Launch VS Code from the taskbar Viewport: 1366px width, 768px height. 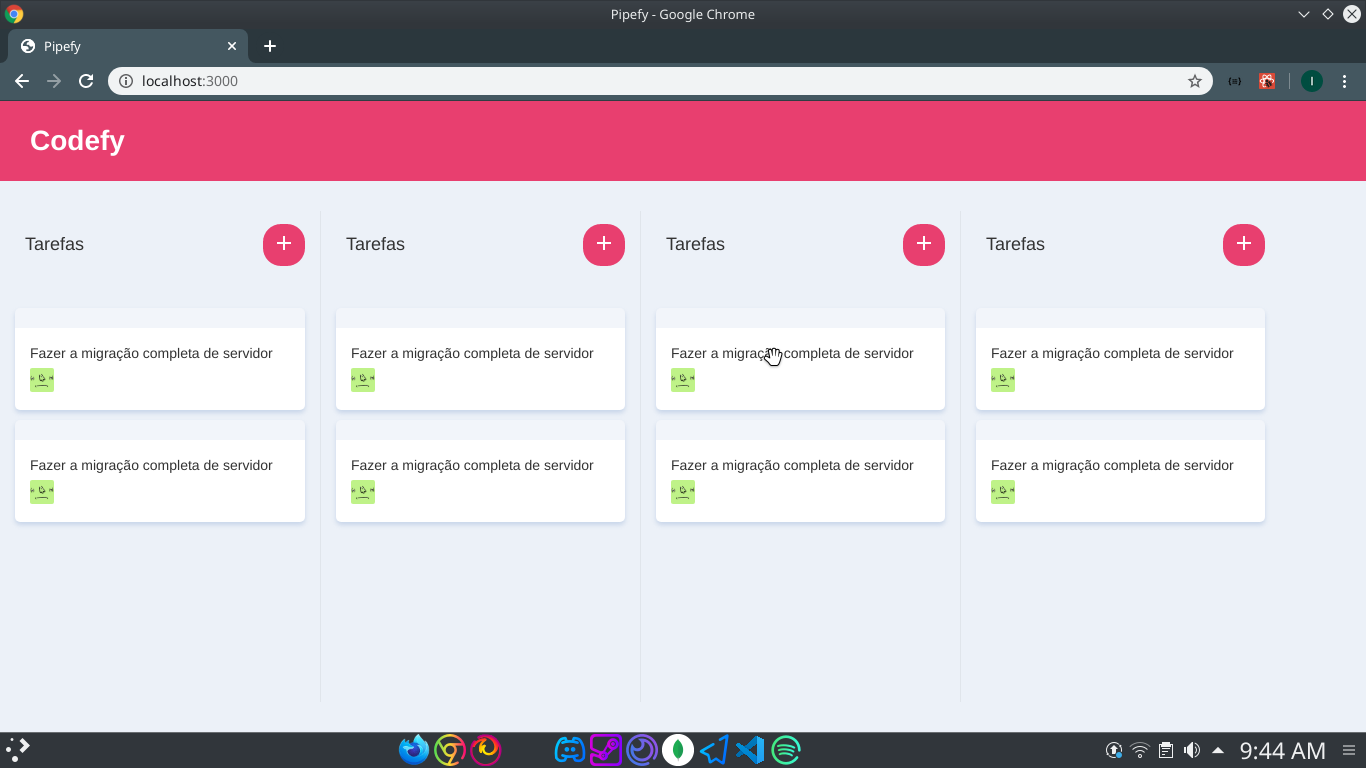point(750,749)
